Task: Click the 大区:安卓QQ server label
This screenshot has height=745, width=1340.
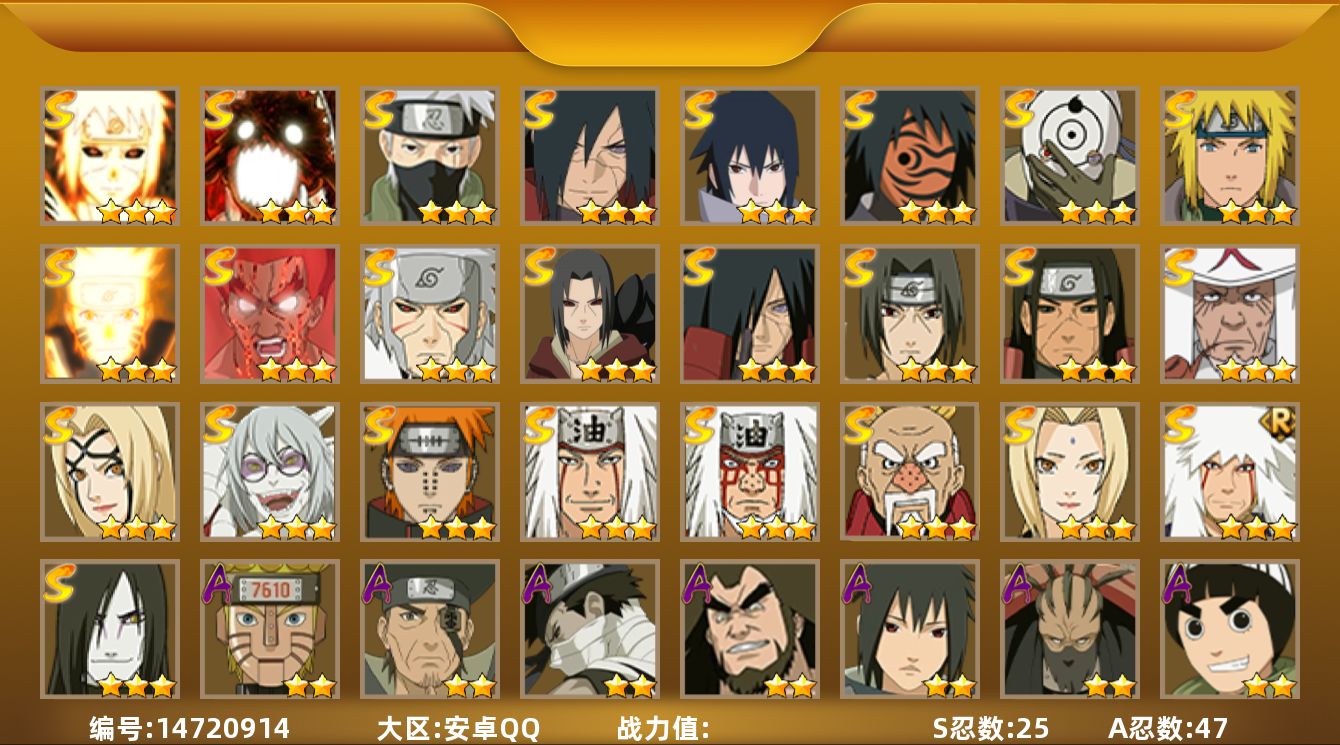Action: coord(458,728)
